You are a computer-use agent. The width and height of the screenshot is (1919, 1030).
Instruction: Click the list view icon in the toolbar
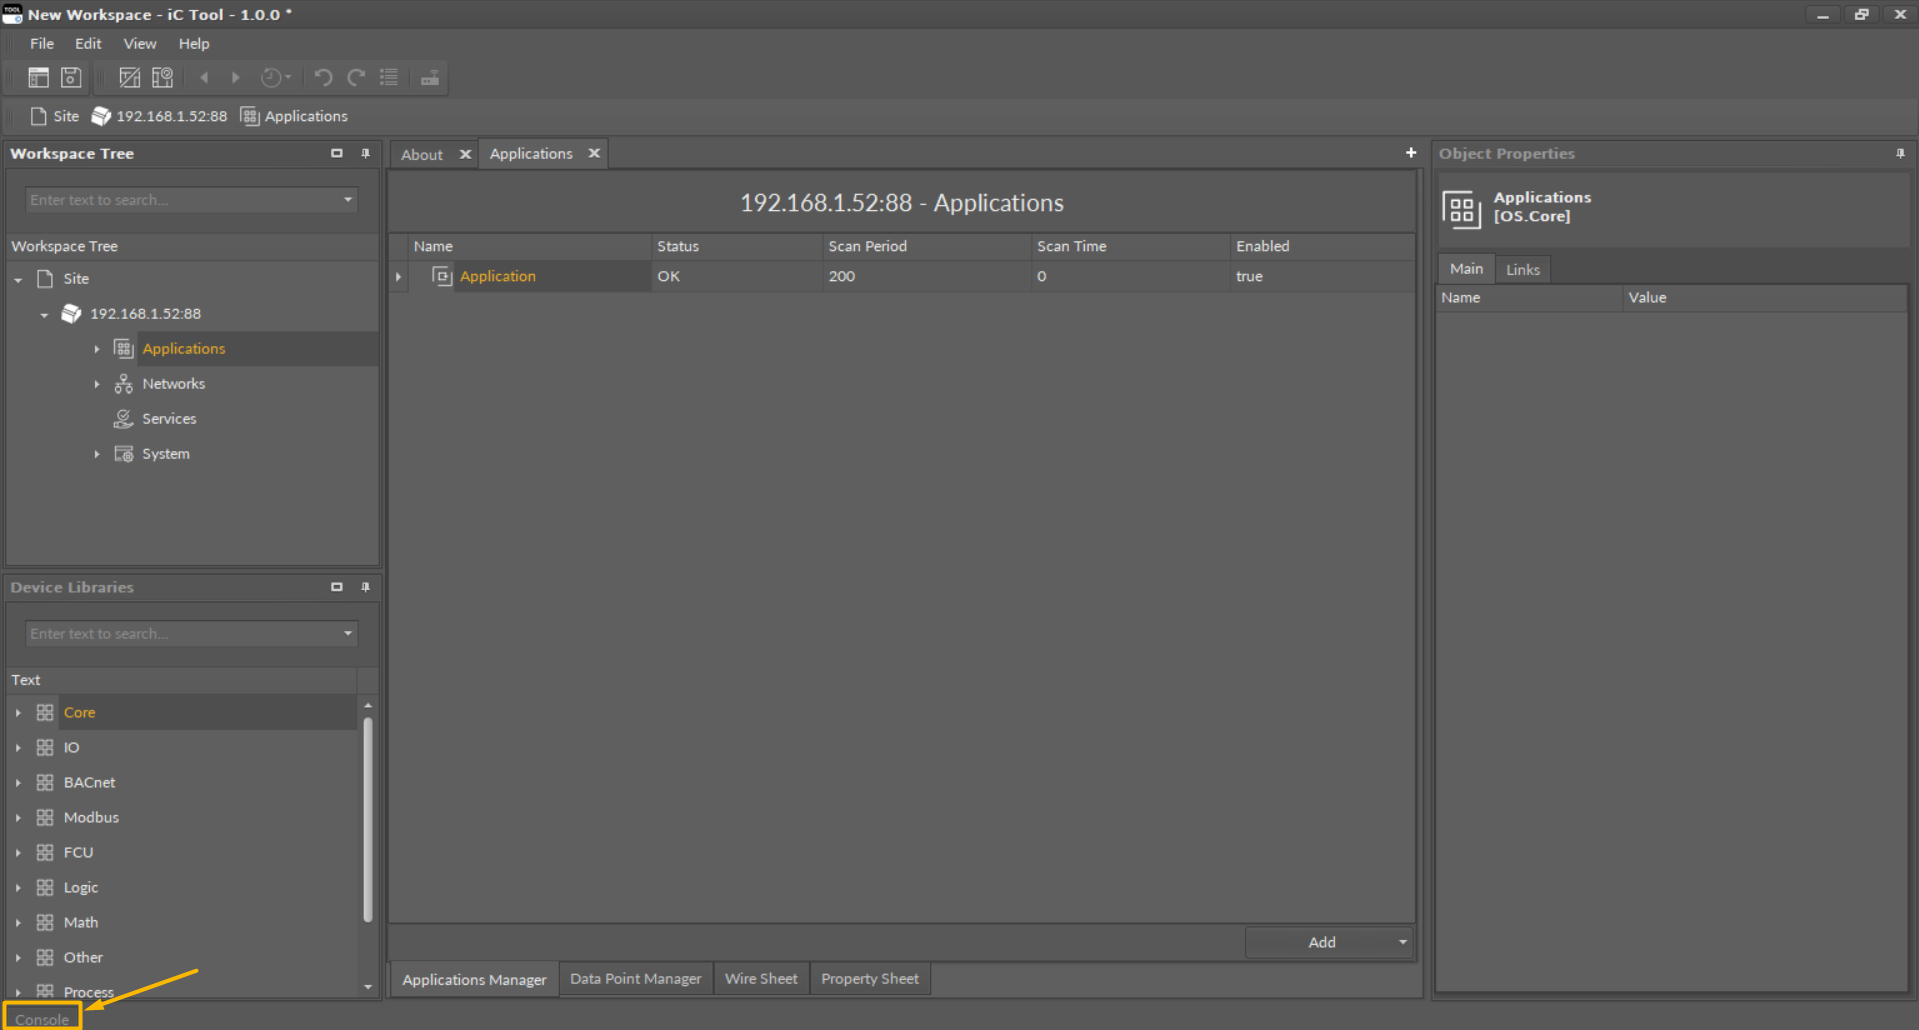(x=388, y=77)
